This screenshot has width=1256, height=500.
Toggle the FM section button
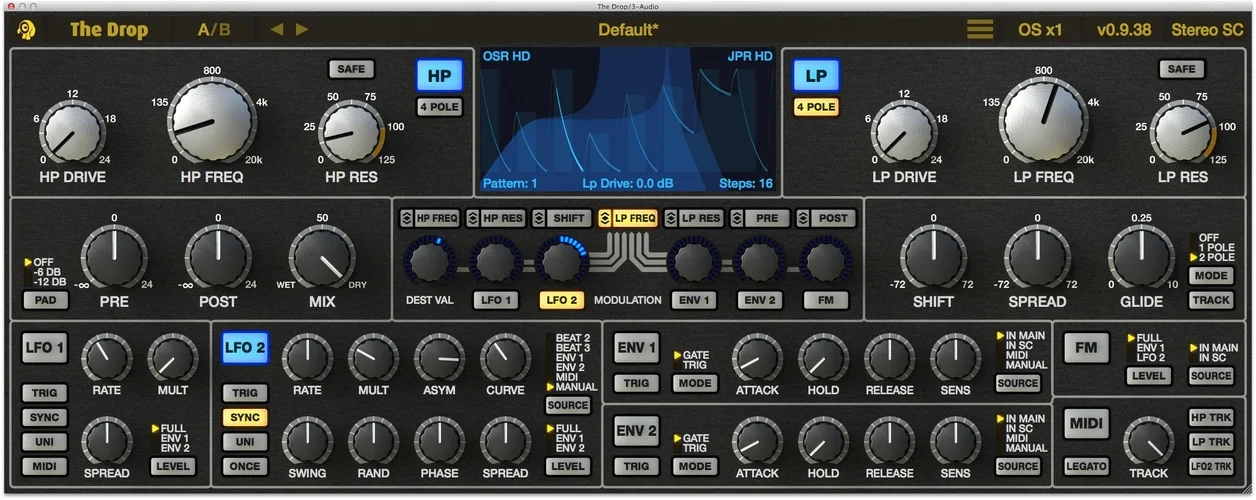click(x=1086, y=349)
